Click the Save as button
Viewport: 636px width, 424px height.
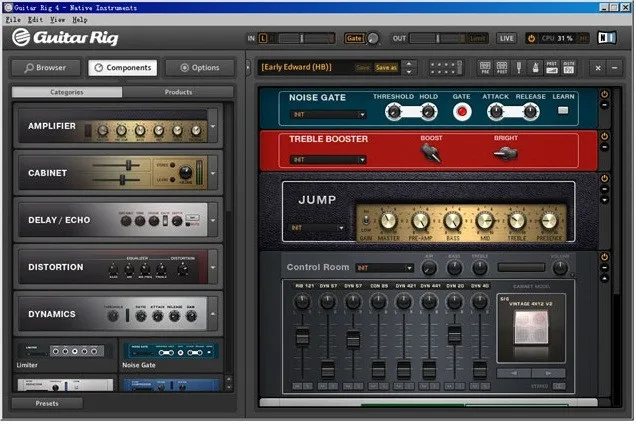(386, 68)
